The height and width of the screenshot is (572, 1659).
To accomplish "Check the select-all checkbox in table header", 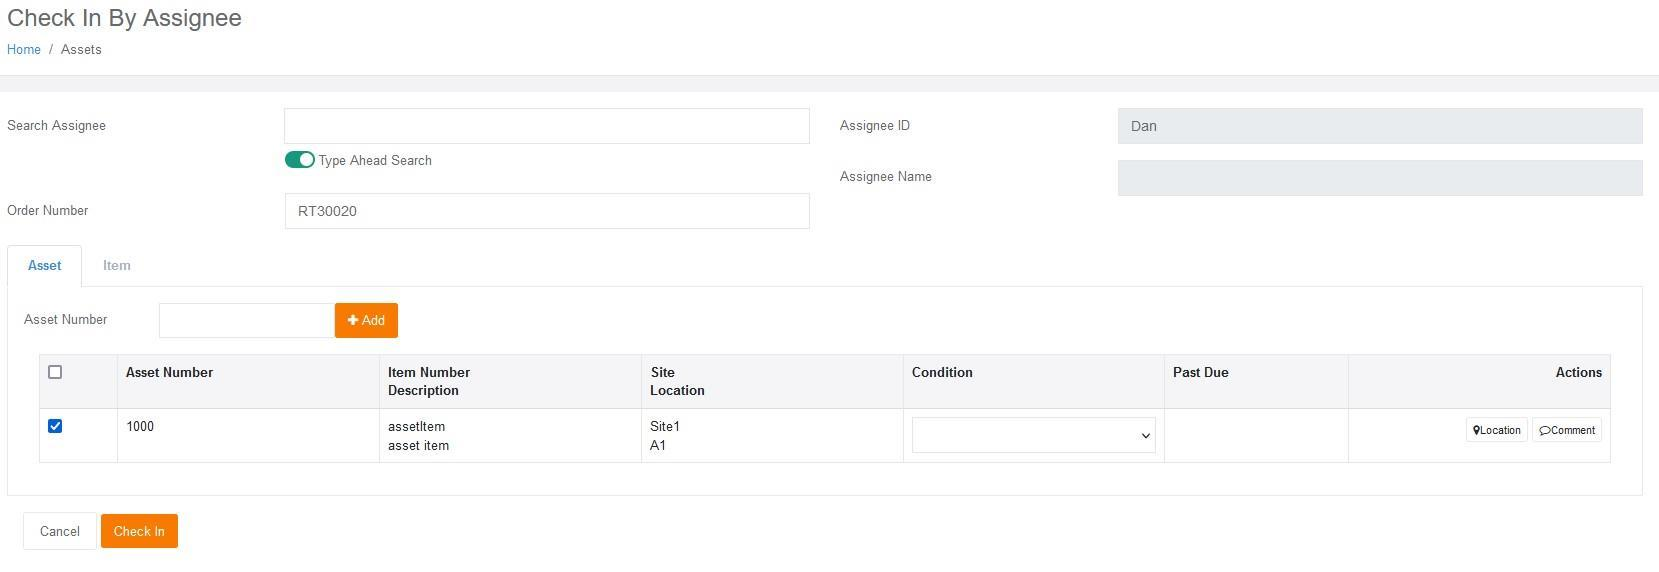I will 55,372.
